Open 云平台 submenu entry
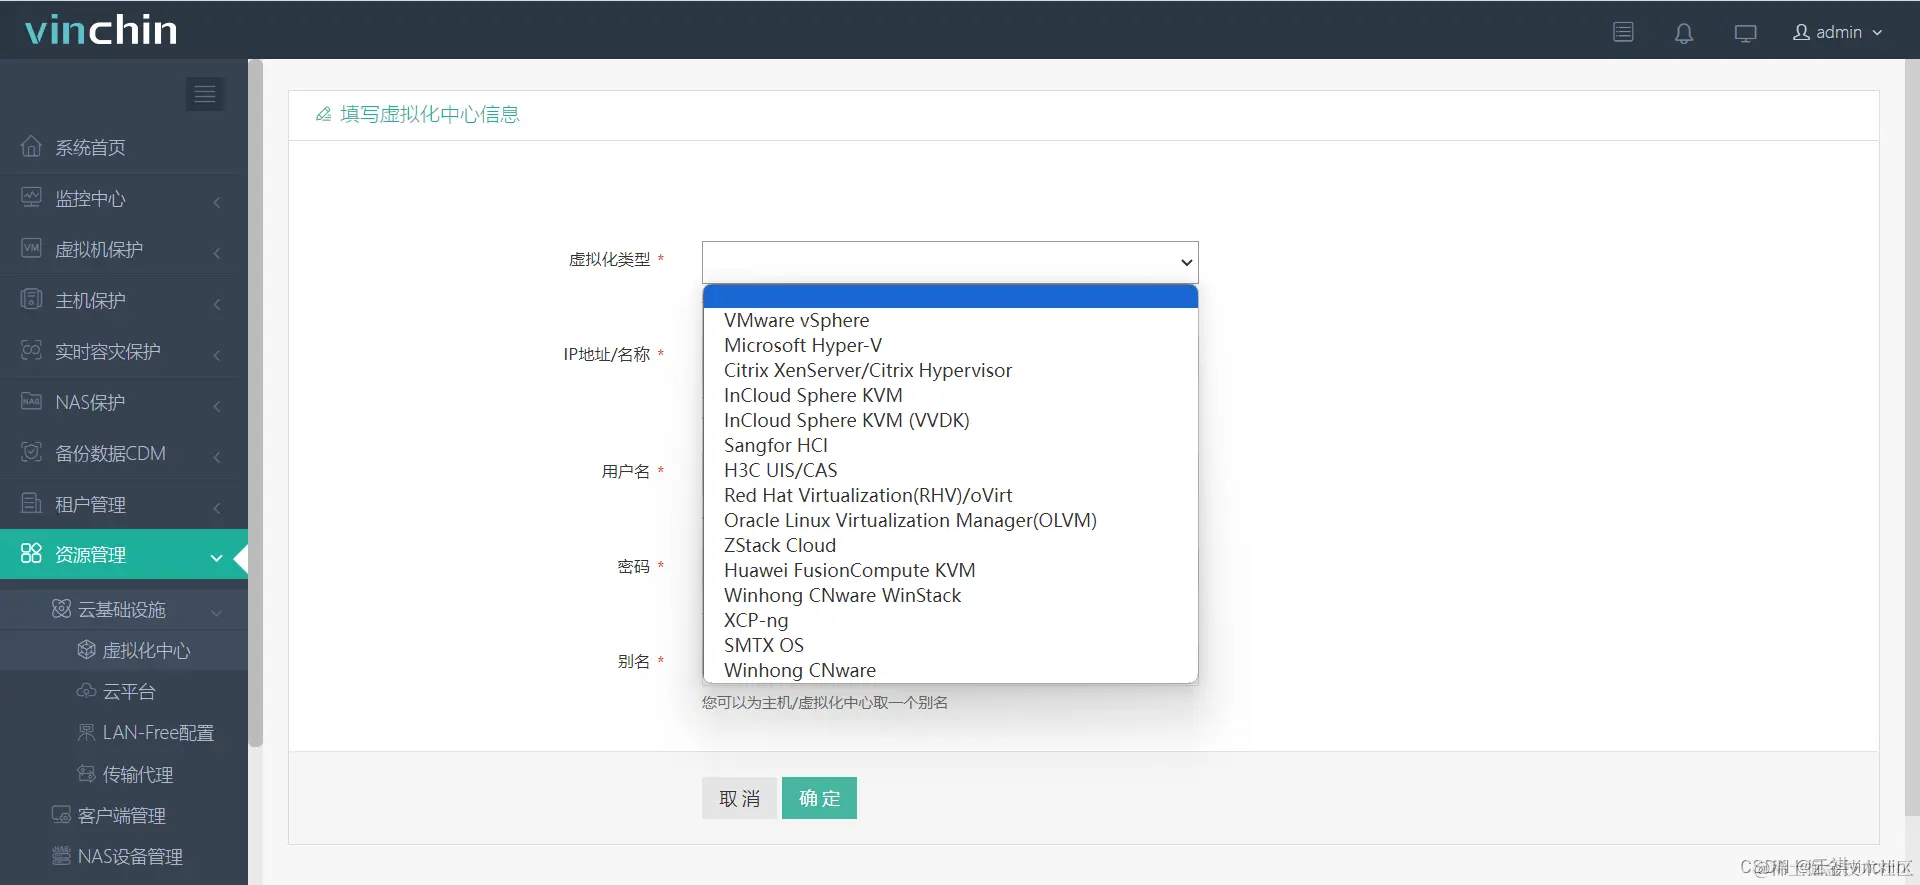The width and height of the screenshot is (1920, 885). (124, 691)
